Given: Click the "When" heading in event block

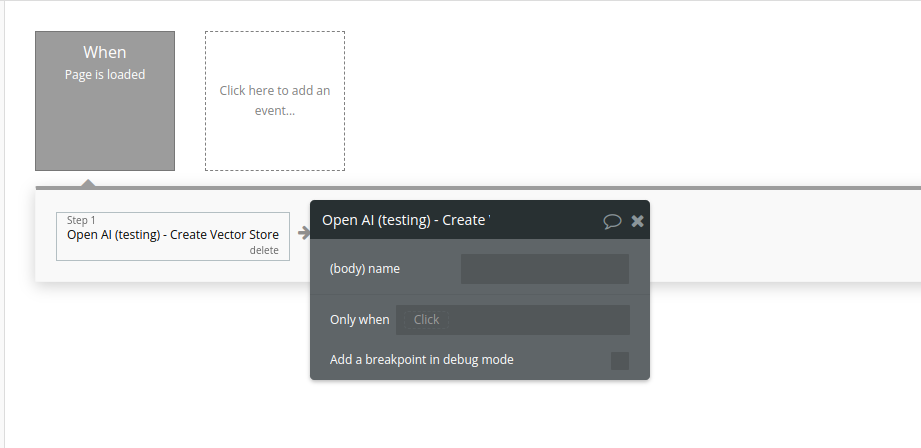Looking at the screenshot, I should 105,52.
